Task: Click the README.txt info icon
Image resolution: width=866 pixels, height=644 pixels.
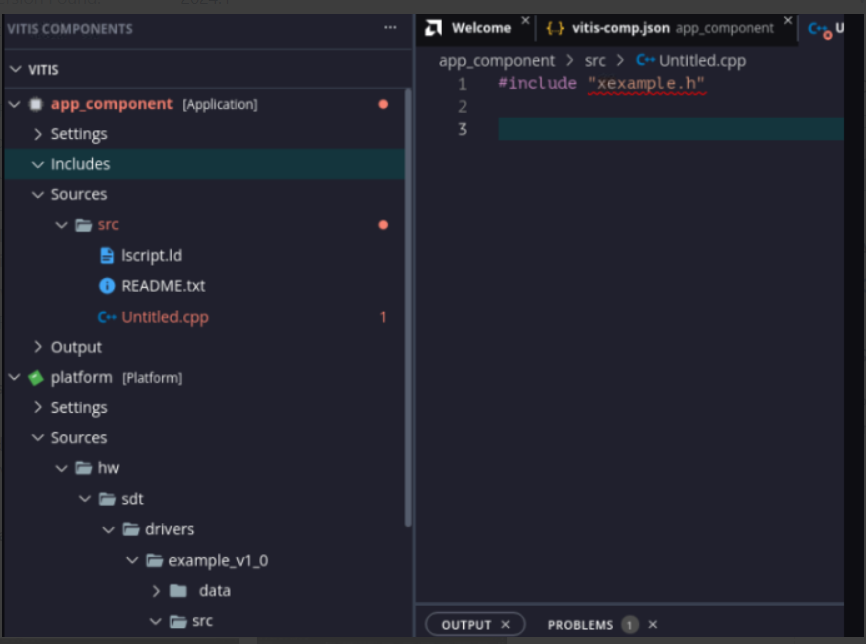Action: coord(107,286)
